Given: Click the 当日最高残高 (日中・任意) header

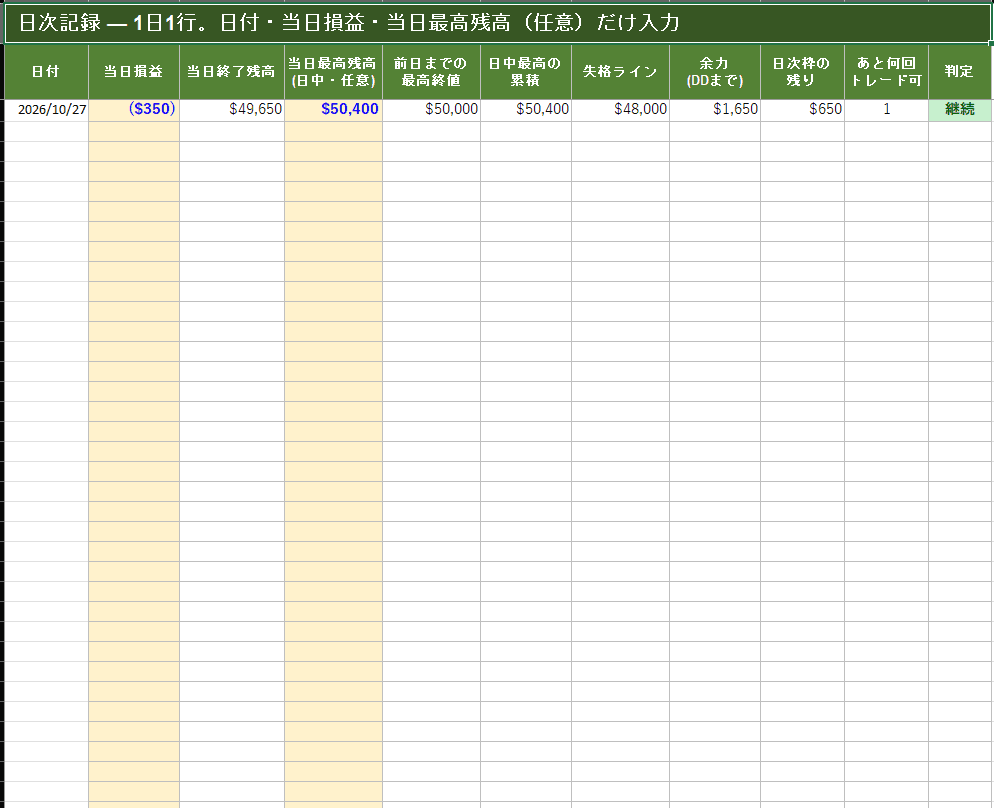Looking at the screenshot, I should pos(333,72).
